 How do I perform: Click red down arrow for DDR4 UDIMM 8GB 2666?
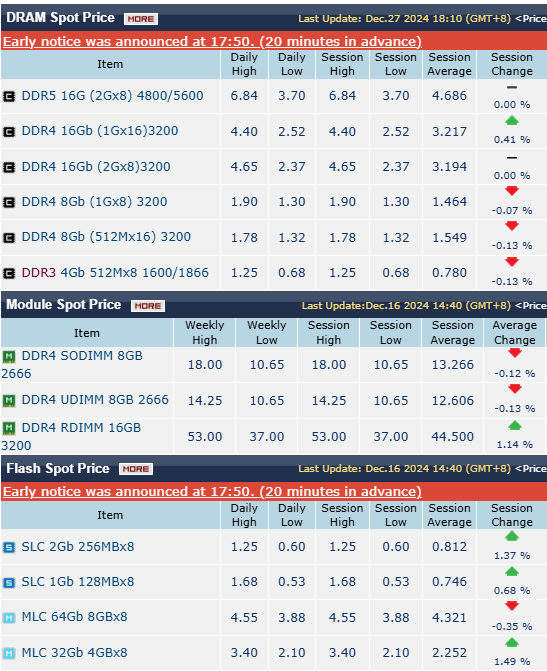click(514, 389)
